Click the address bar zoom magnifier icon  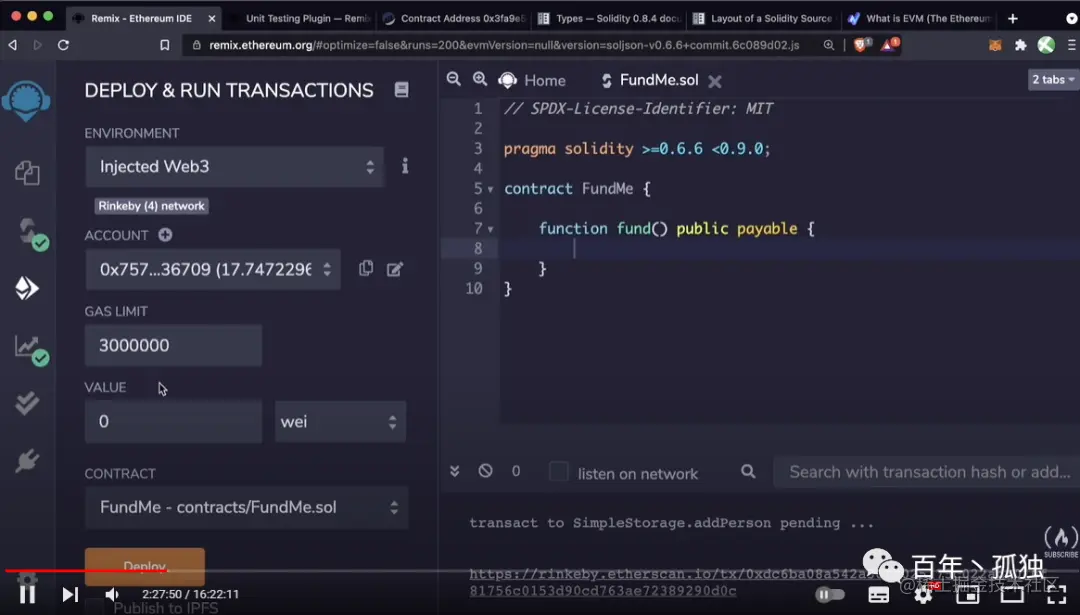point(829,45)
